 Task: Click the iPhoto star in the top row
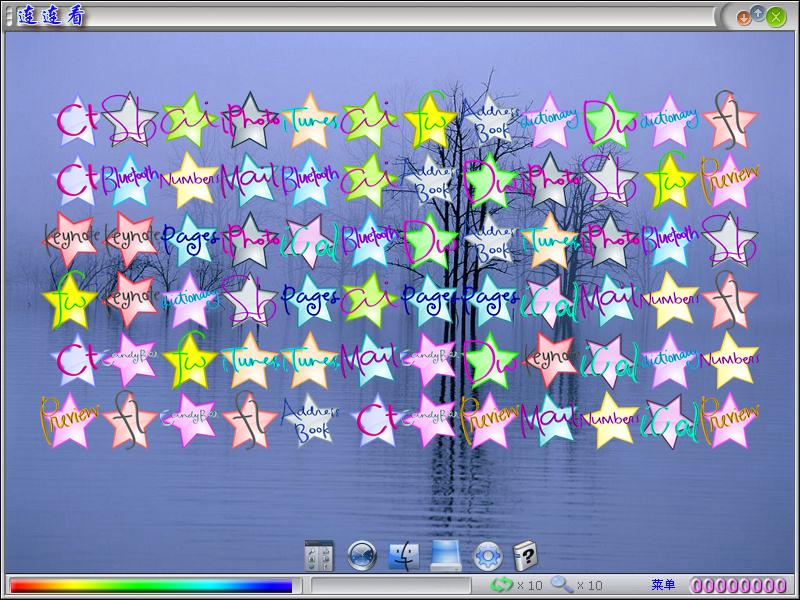[250, 120]
